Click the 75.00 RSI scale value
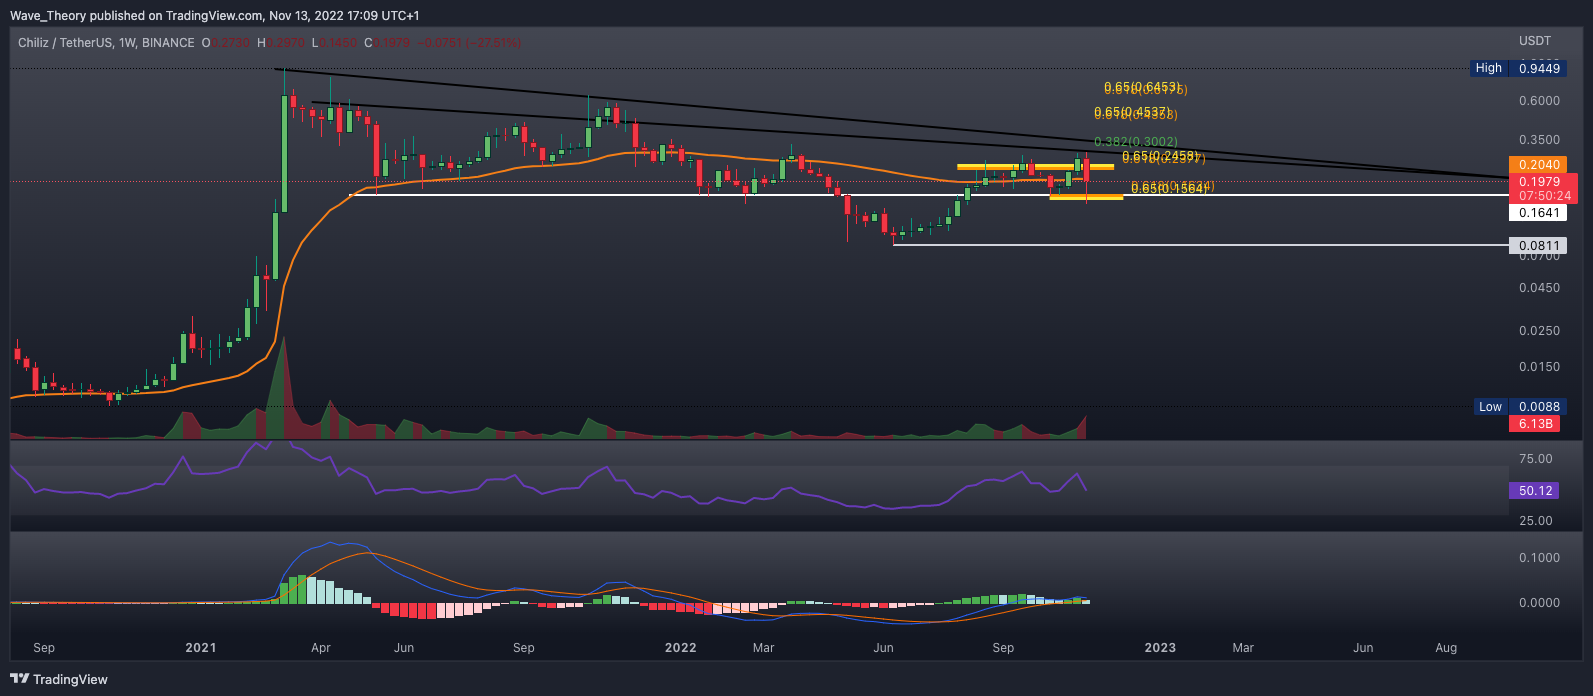This screenshot has width=1593, height=696. tap(1536, 459)
